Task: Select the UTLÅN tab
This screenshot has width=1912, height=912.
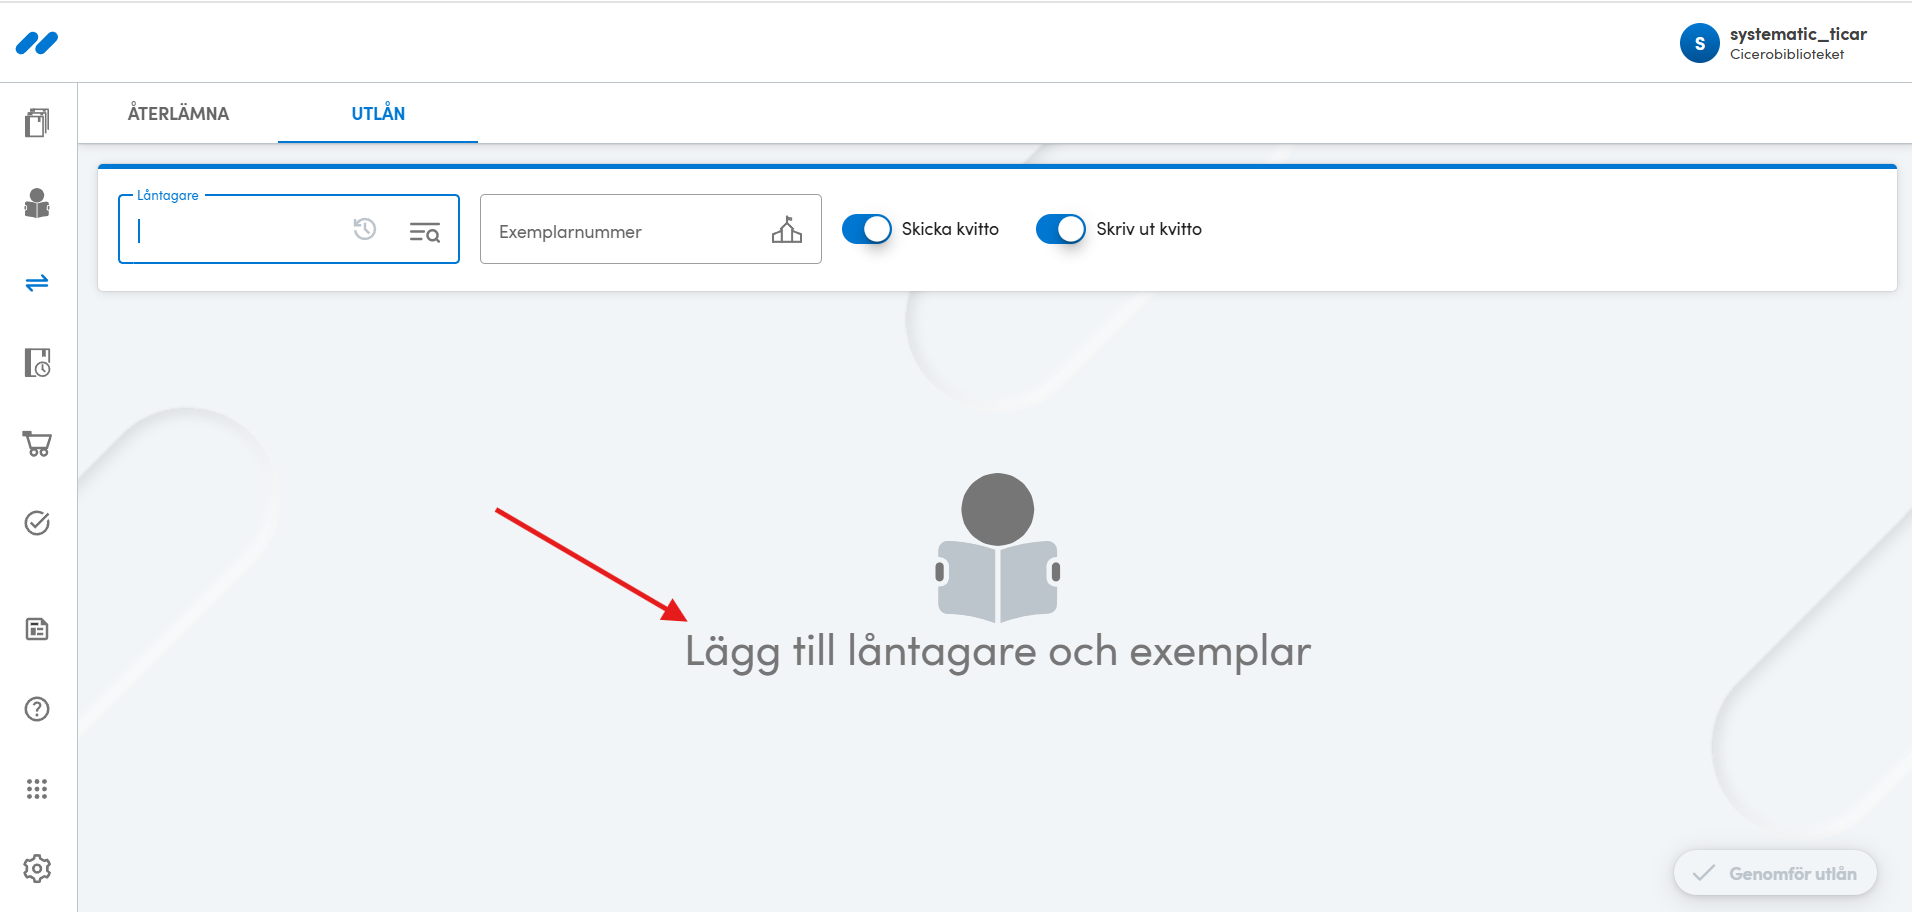Action: pos(378,114)
